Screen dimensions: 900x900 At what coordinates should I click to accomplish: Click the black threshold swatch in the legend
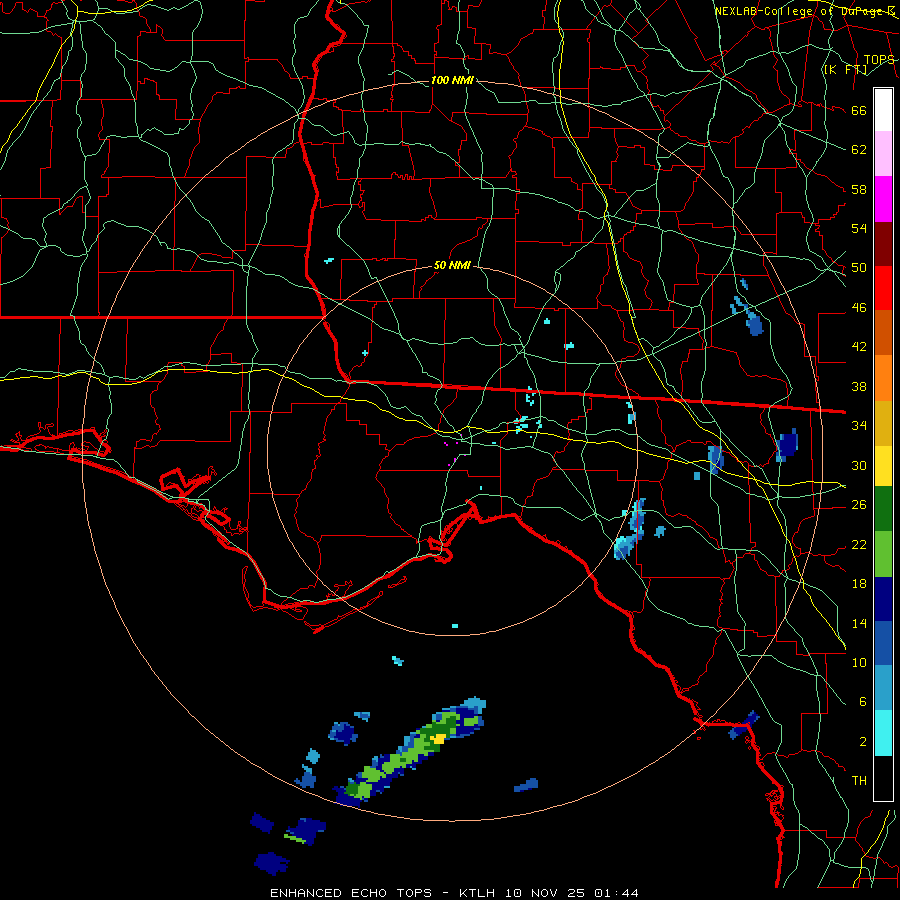pyautogui.click(x=883, y=778)
